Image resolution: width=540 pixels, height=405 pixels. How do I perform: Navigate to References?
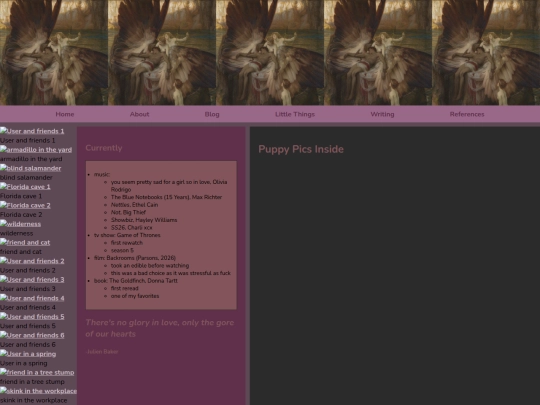pyautogui.click(x=467, y=114)
